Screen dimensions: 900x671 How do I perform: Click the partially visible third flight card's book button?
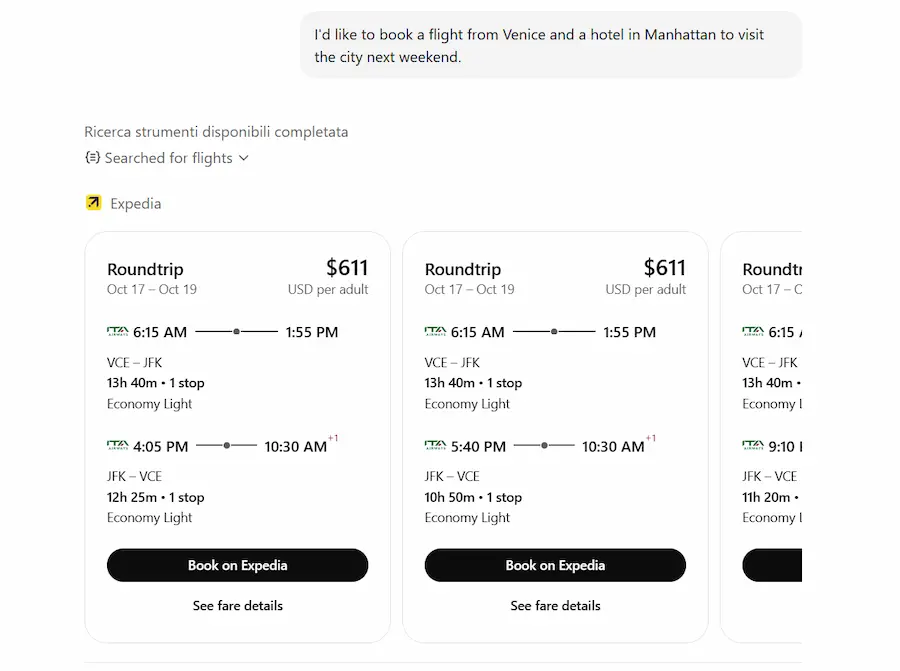772,565
